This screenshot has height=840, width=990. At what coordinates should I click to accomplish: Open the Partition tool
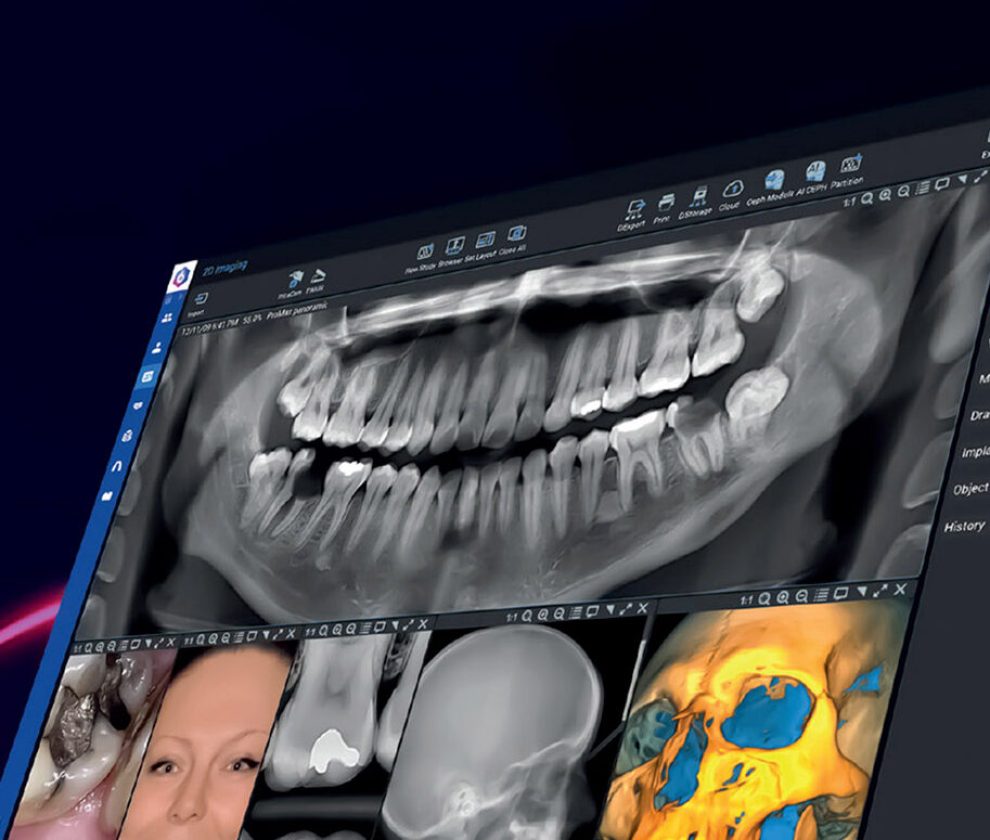850,166
